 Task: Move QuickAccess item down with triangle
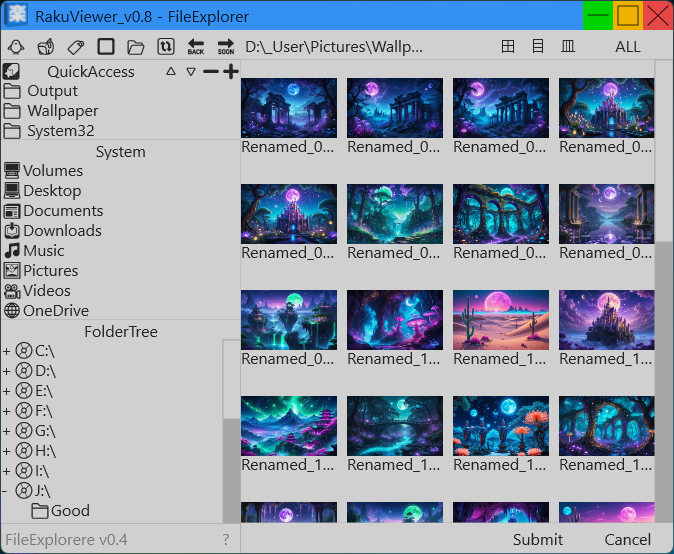click(x=191, y=72)
